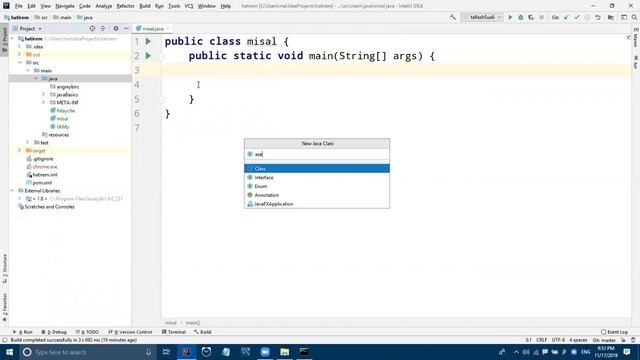Start debugging with the bug icon
This screenshot has width=640, height=360.
coord(520,18)
